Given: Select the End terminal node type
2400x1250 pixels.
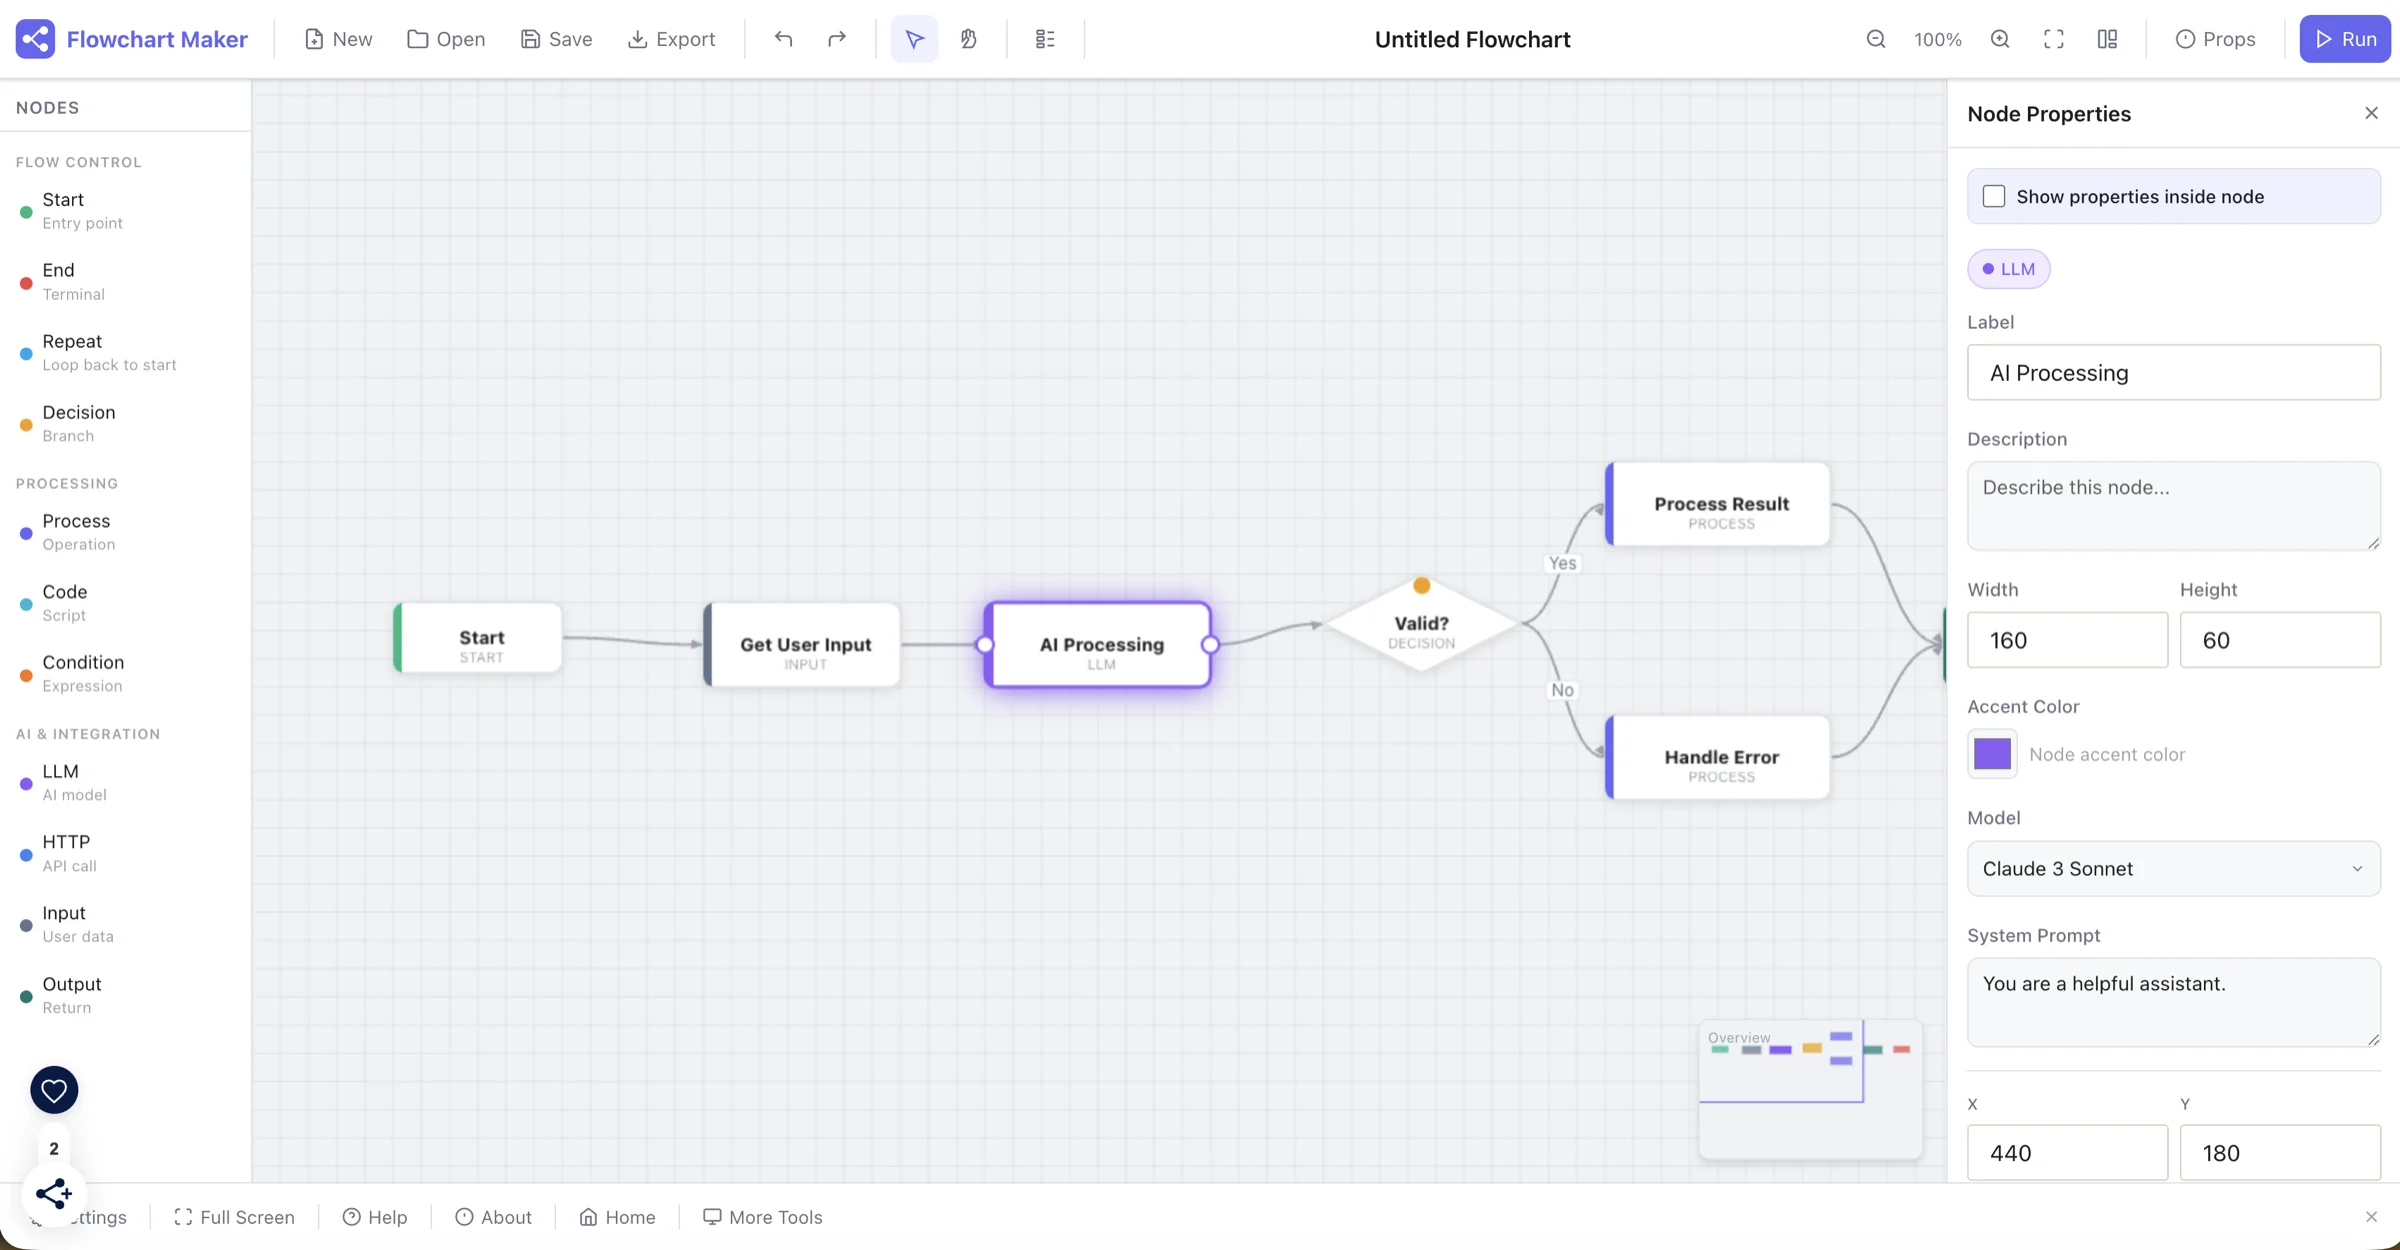Looking at the screenshot, I should [125, 282].
